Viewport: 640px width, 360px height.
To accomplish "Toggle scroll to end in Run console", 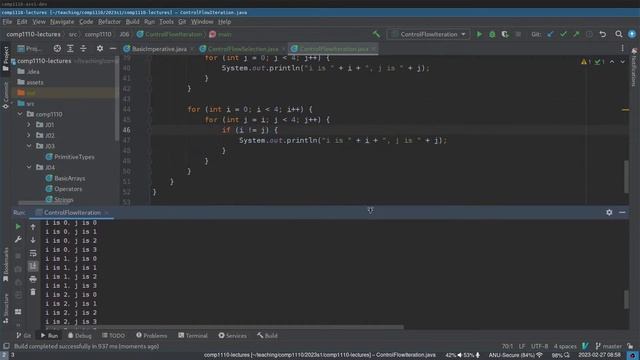I will coord(33,266).
